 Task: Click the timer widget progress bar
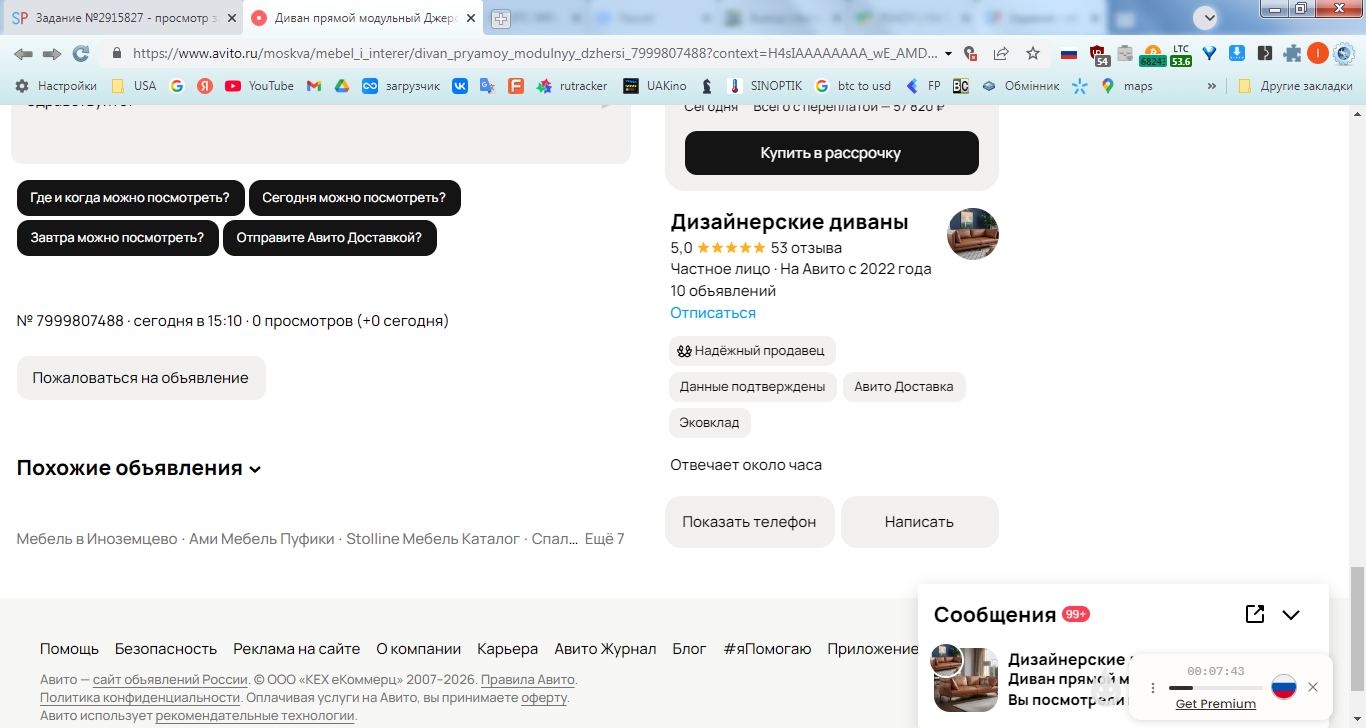point(1215,688)
